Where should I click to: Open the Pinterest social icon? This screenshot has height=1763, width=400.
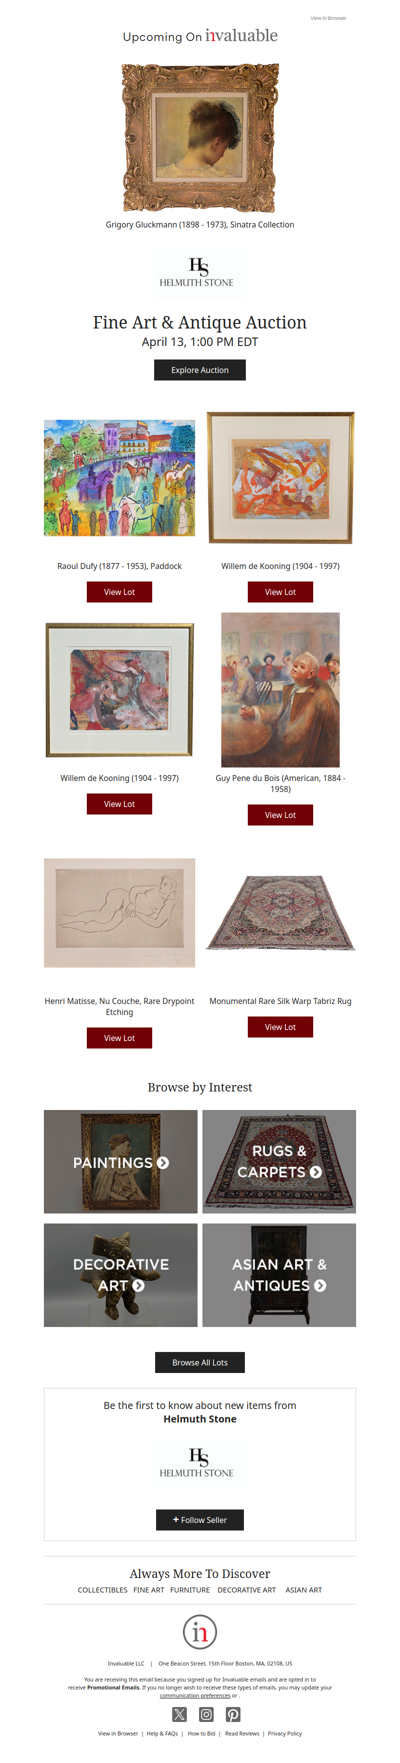click(232, 1714)
